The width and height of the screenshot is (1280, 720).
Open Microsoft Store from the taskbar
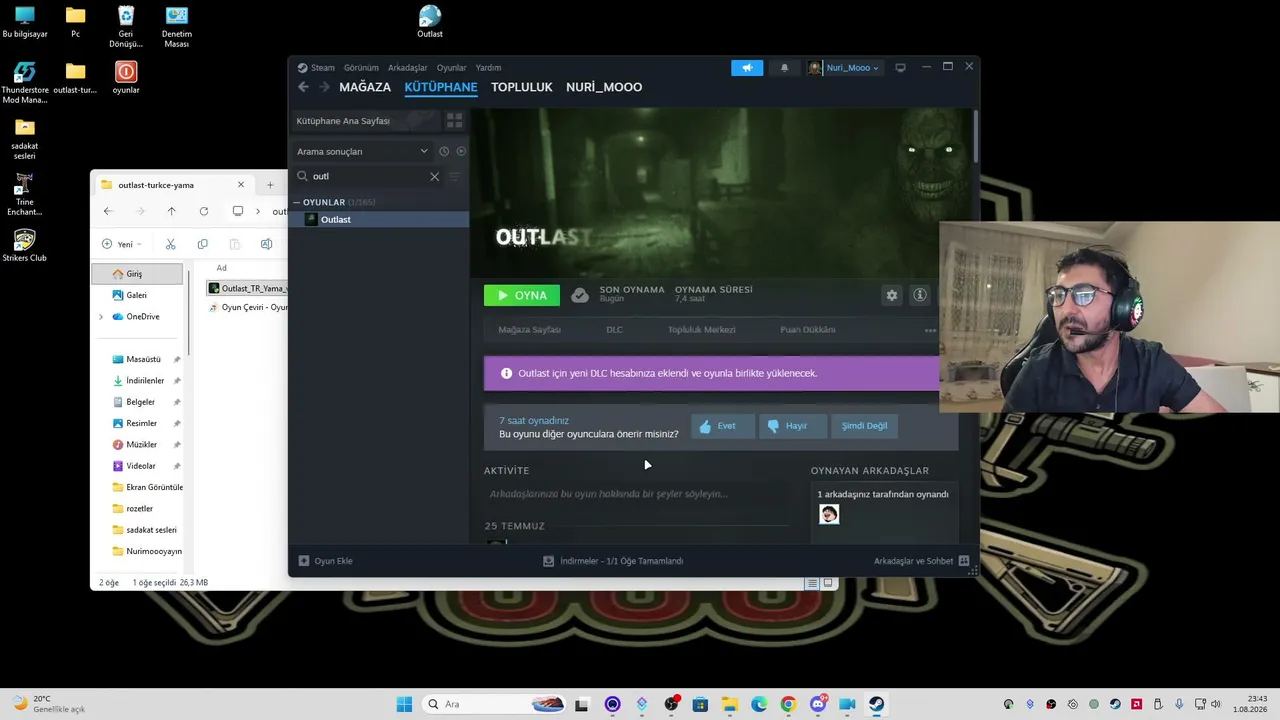pyautogui.click(x=700, y=704)
